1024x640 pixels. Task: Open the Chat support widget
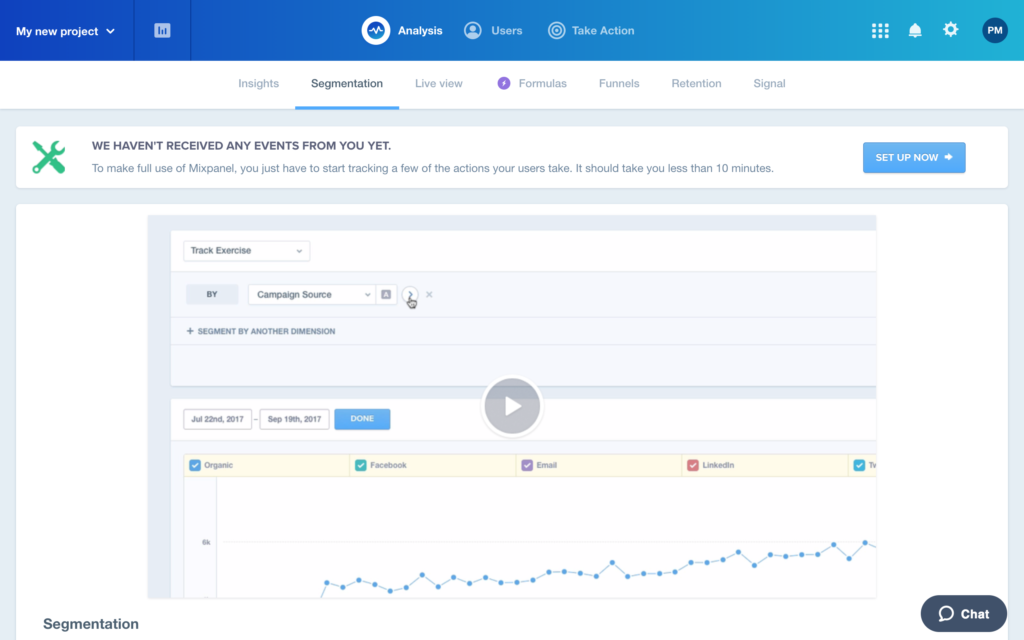pos(963,614)
